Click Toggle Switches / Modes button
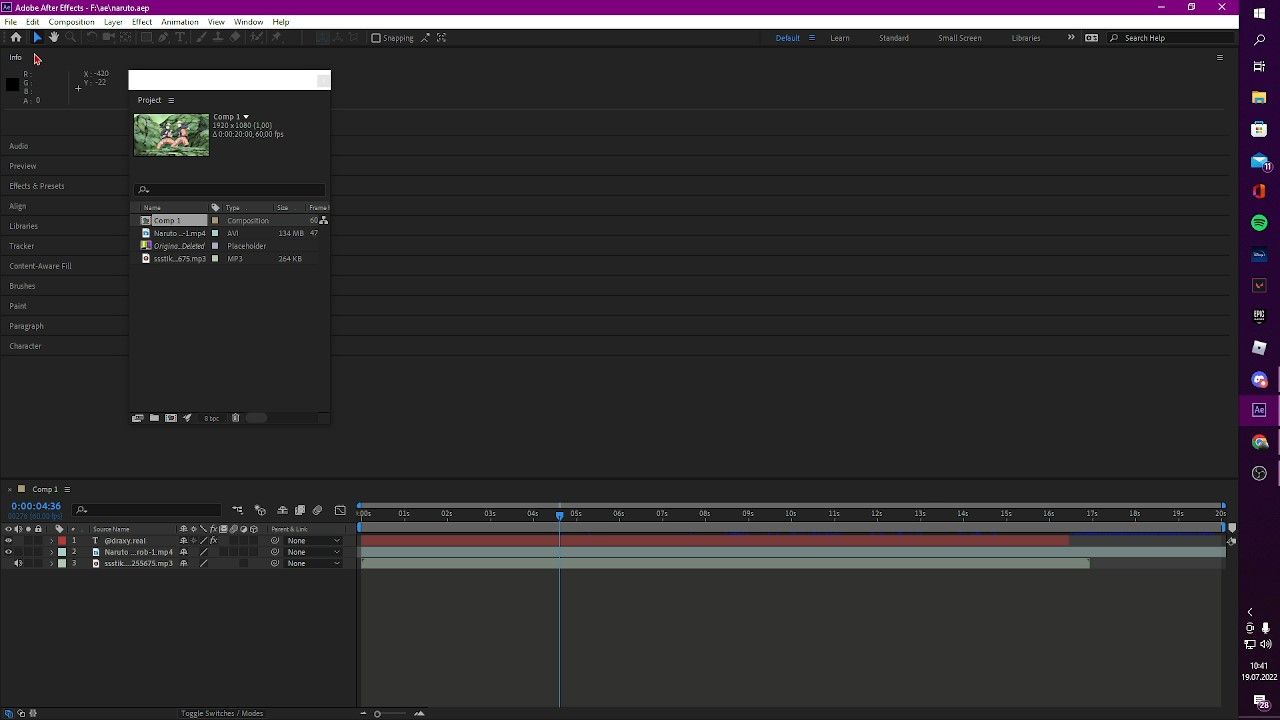Screen dimensions: 1280x720 pos(222,713)
